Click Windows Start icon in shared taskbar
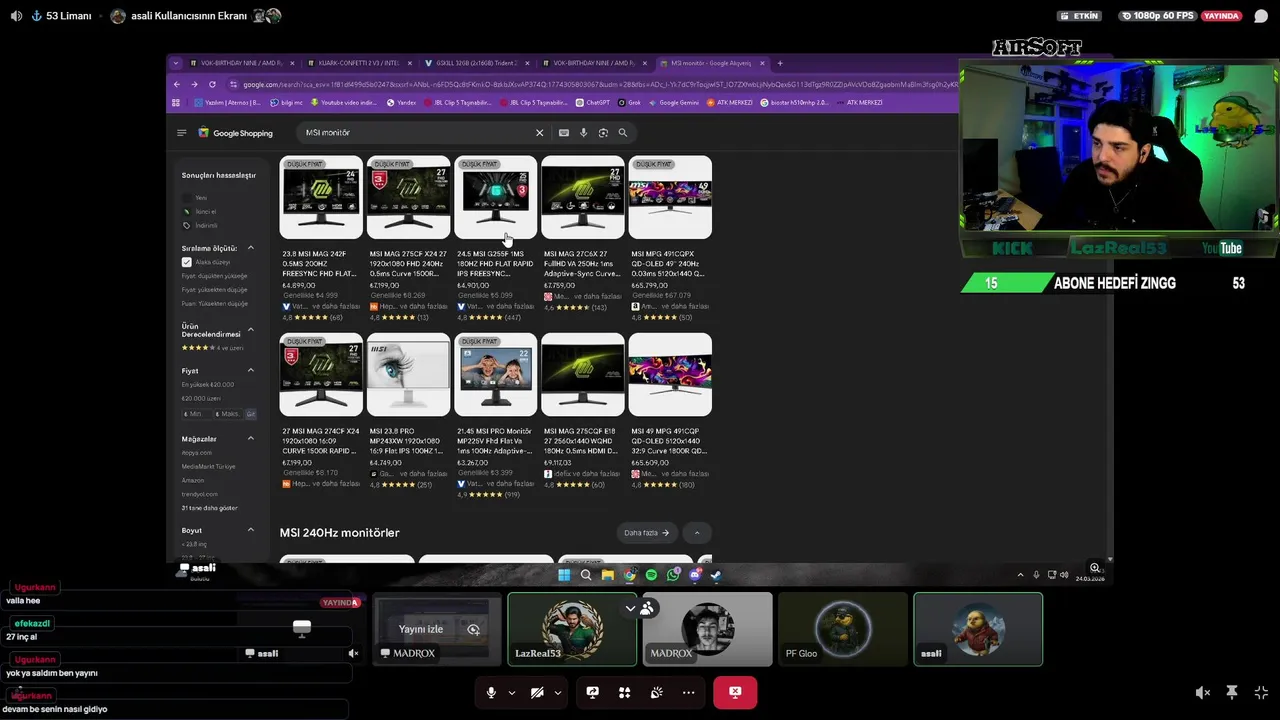This screenshot has width=1280, height=720. [564, 575]
